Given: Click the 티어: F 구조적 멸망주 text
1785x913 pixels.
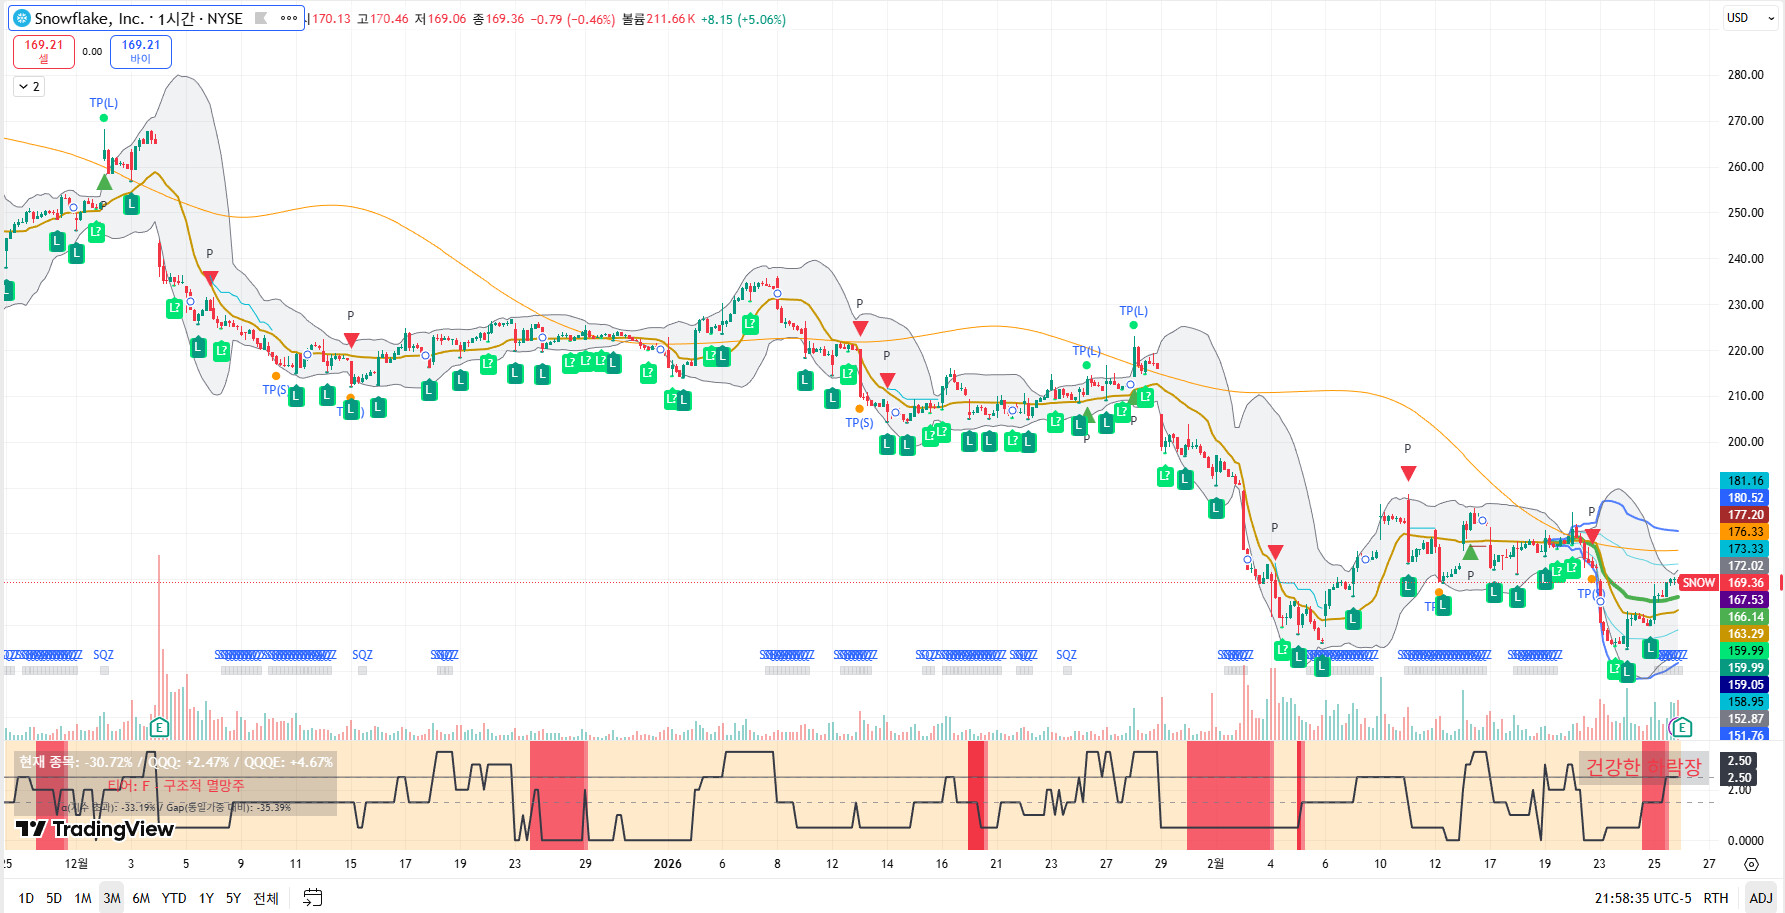Looking at the screenshot, I should (176, 786).
